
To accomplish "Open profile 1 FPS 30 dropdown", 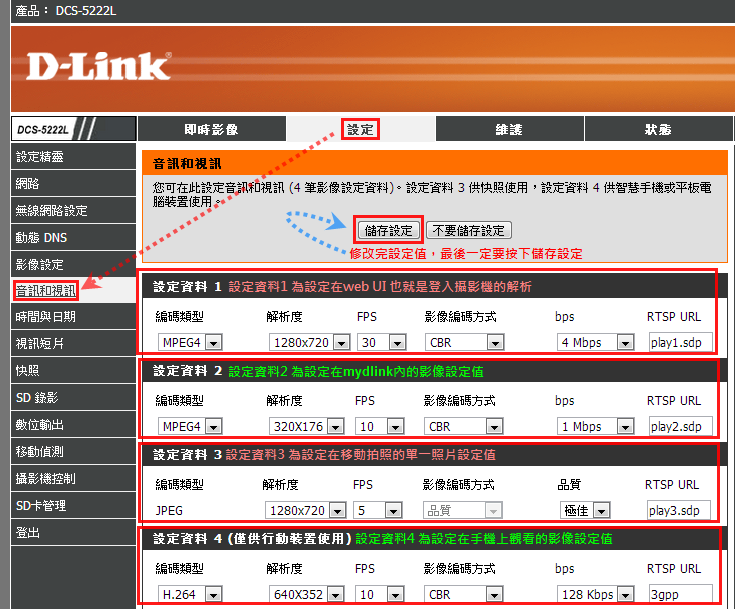I will (382, 343).
